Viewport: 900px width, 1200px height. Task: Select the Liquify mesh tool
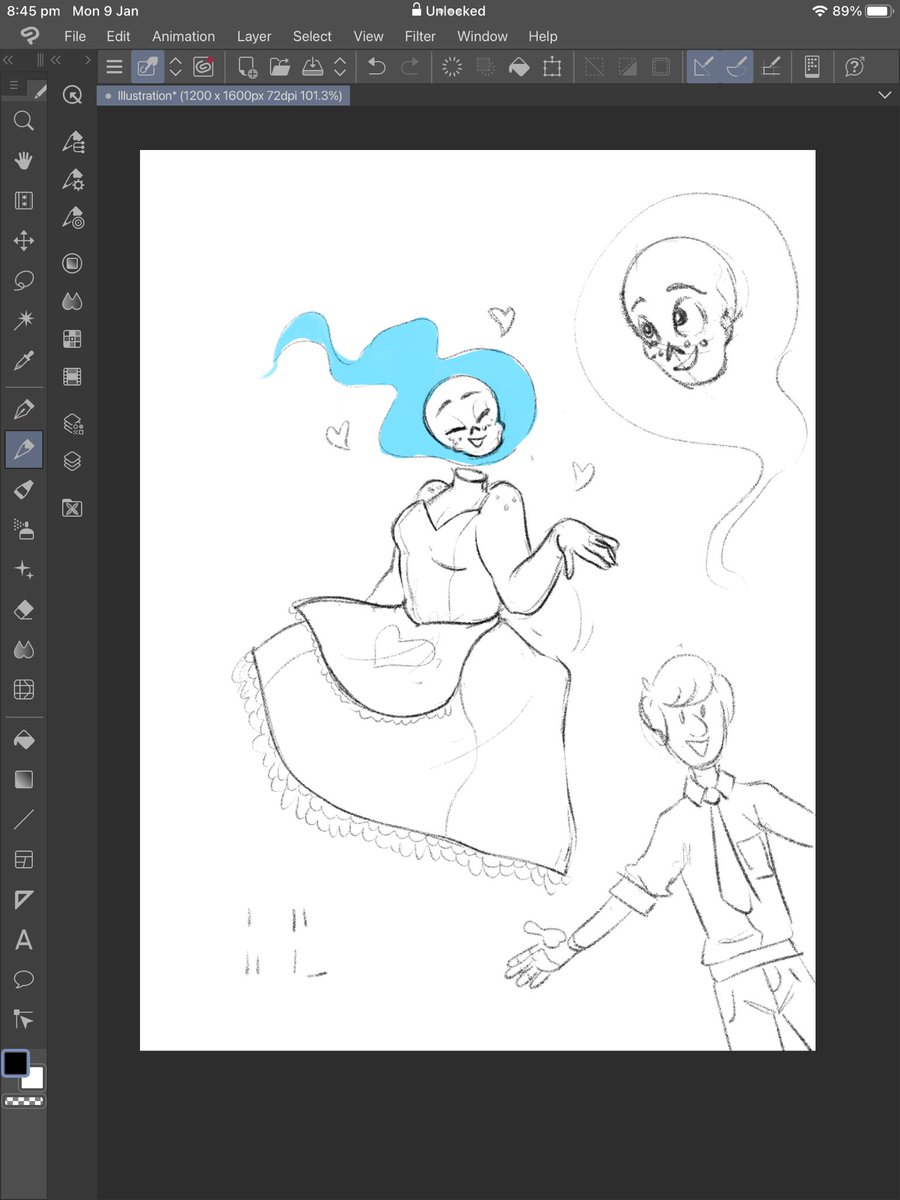(x=24, y=689)
